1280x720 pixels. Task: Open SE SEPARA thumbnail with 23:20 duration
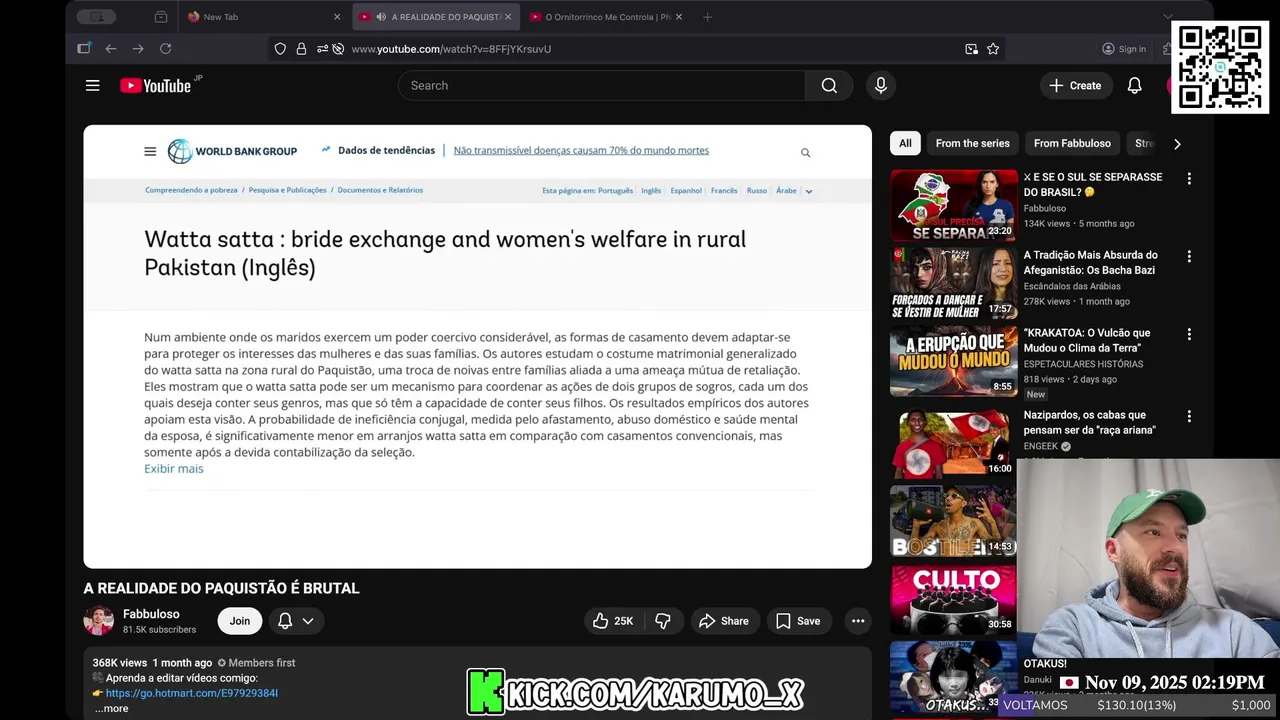(953, 206)
